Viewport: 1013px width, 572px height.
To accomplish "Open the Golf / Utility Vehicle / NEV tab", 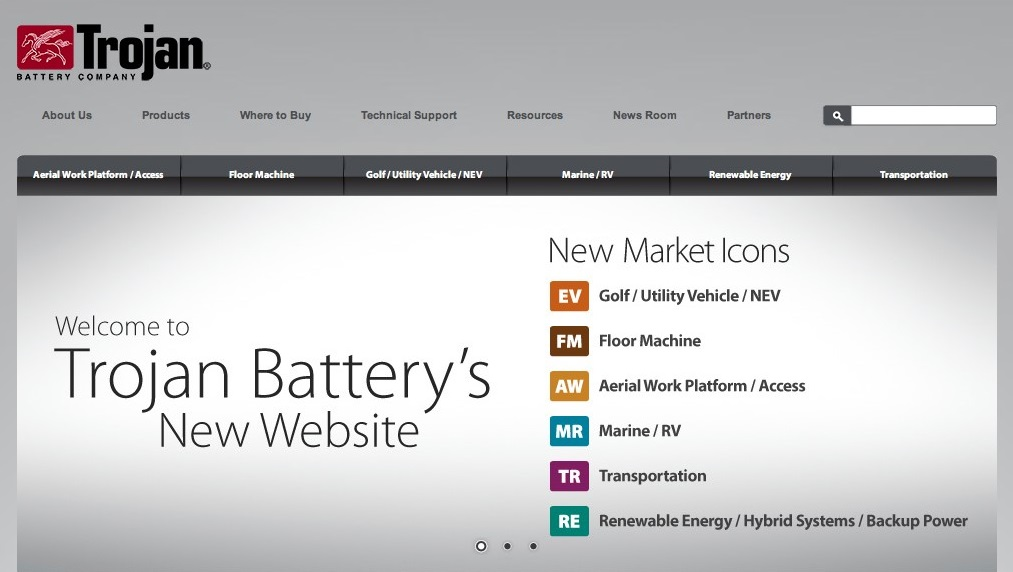I will pos(424,175).
